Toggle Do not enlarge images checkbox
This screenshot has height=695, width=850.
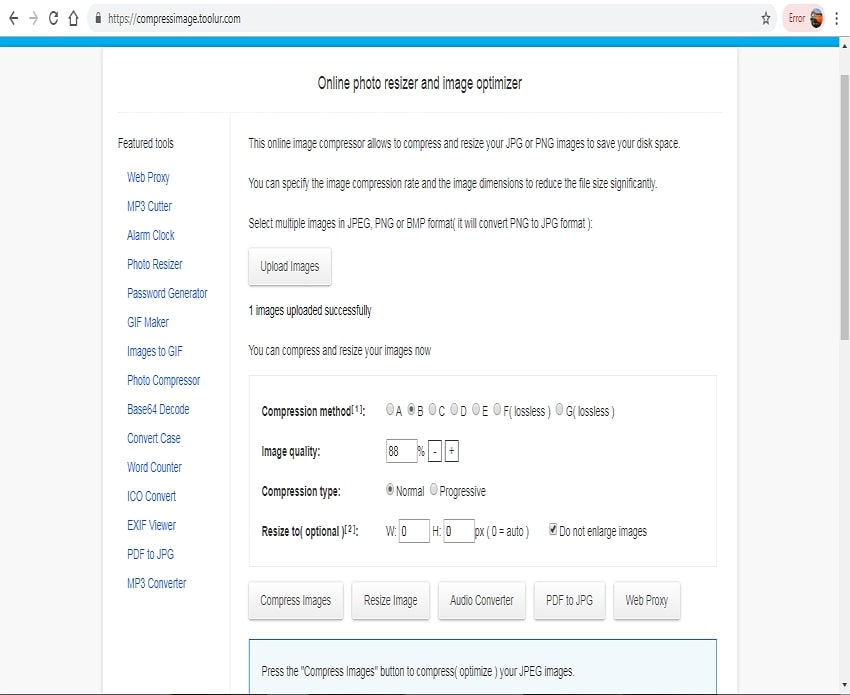pos(554,531)
